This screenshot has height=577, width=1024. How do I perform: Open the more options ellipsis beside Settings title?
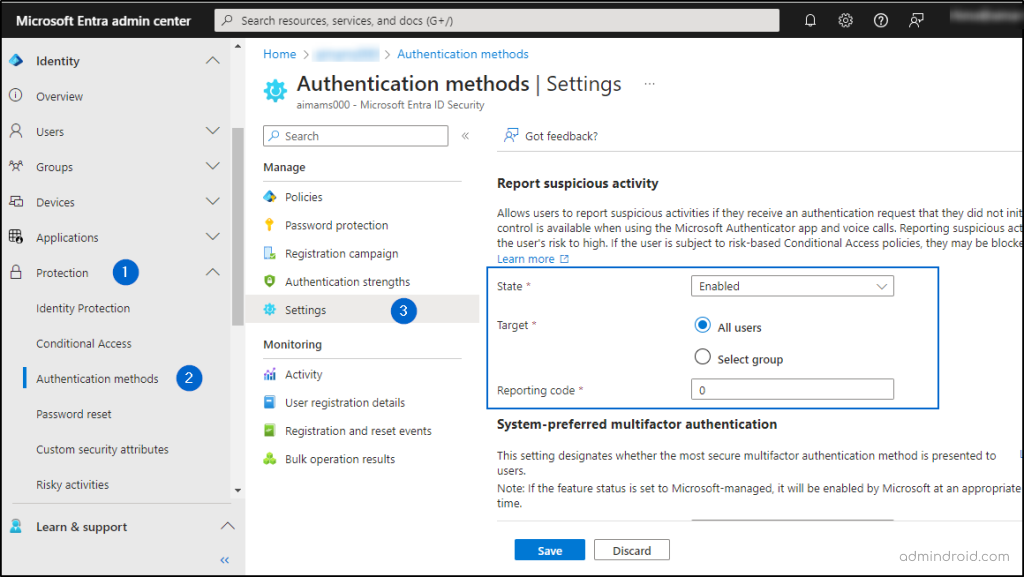pyautogui.click(x=649, y=84)
